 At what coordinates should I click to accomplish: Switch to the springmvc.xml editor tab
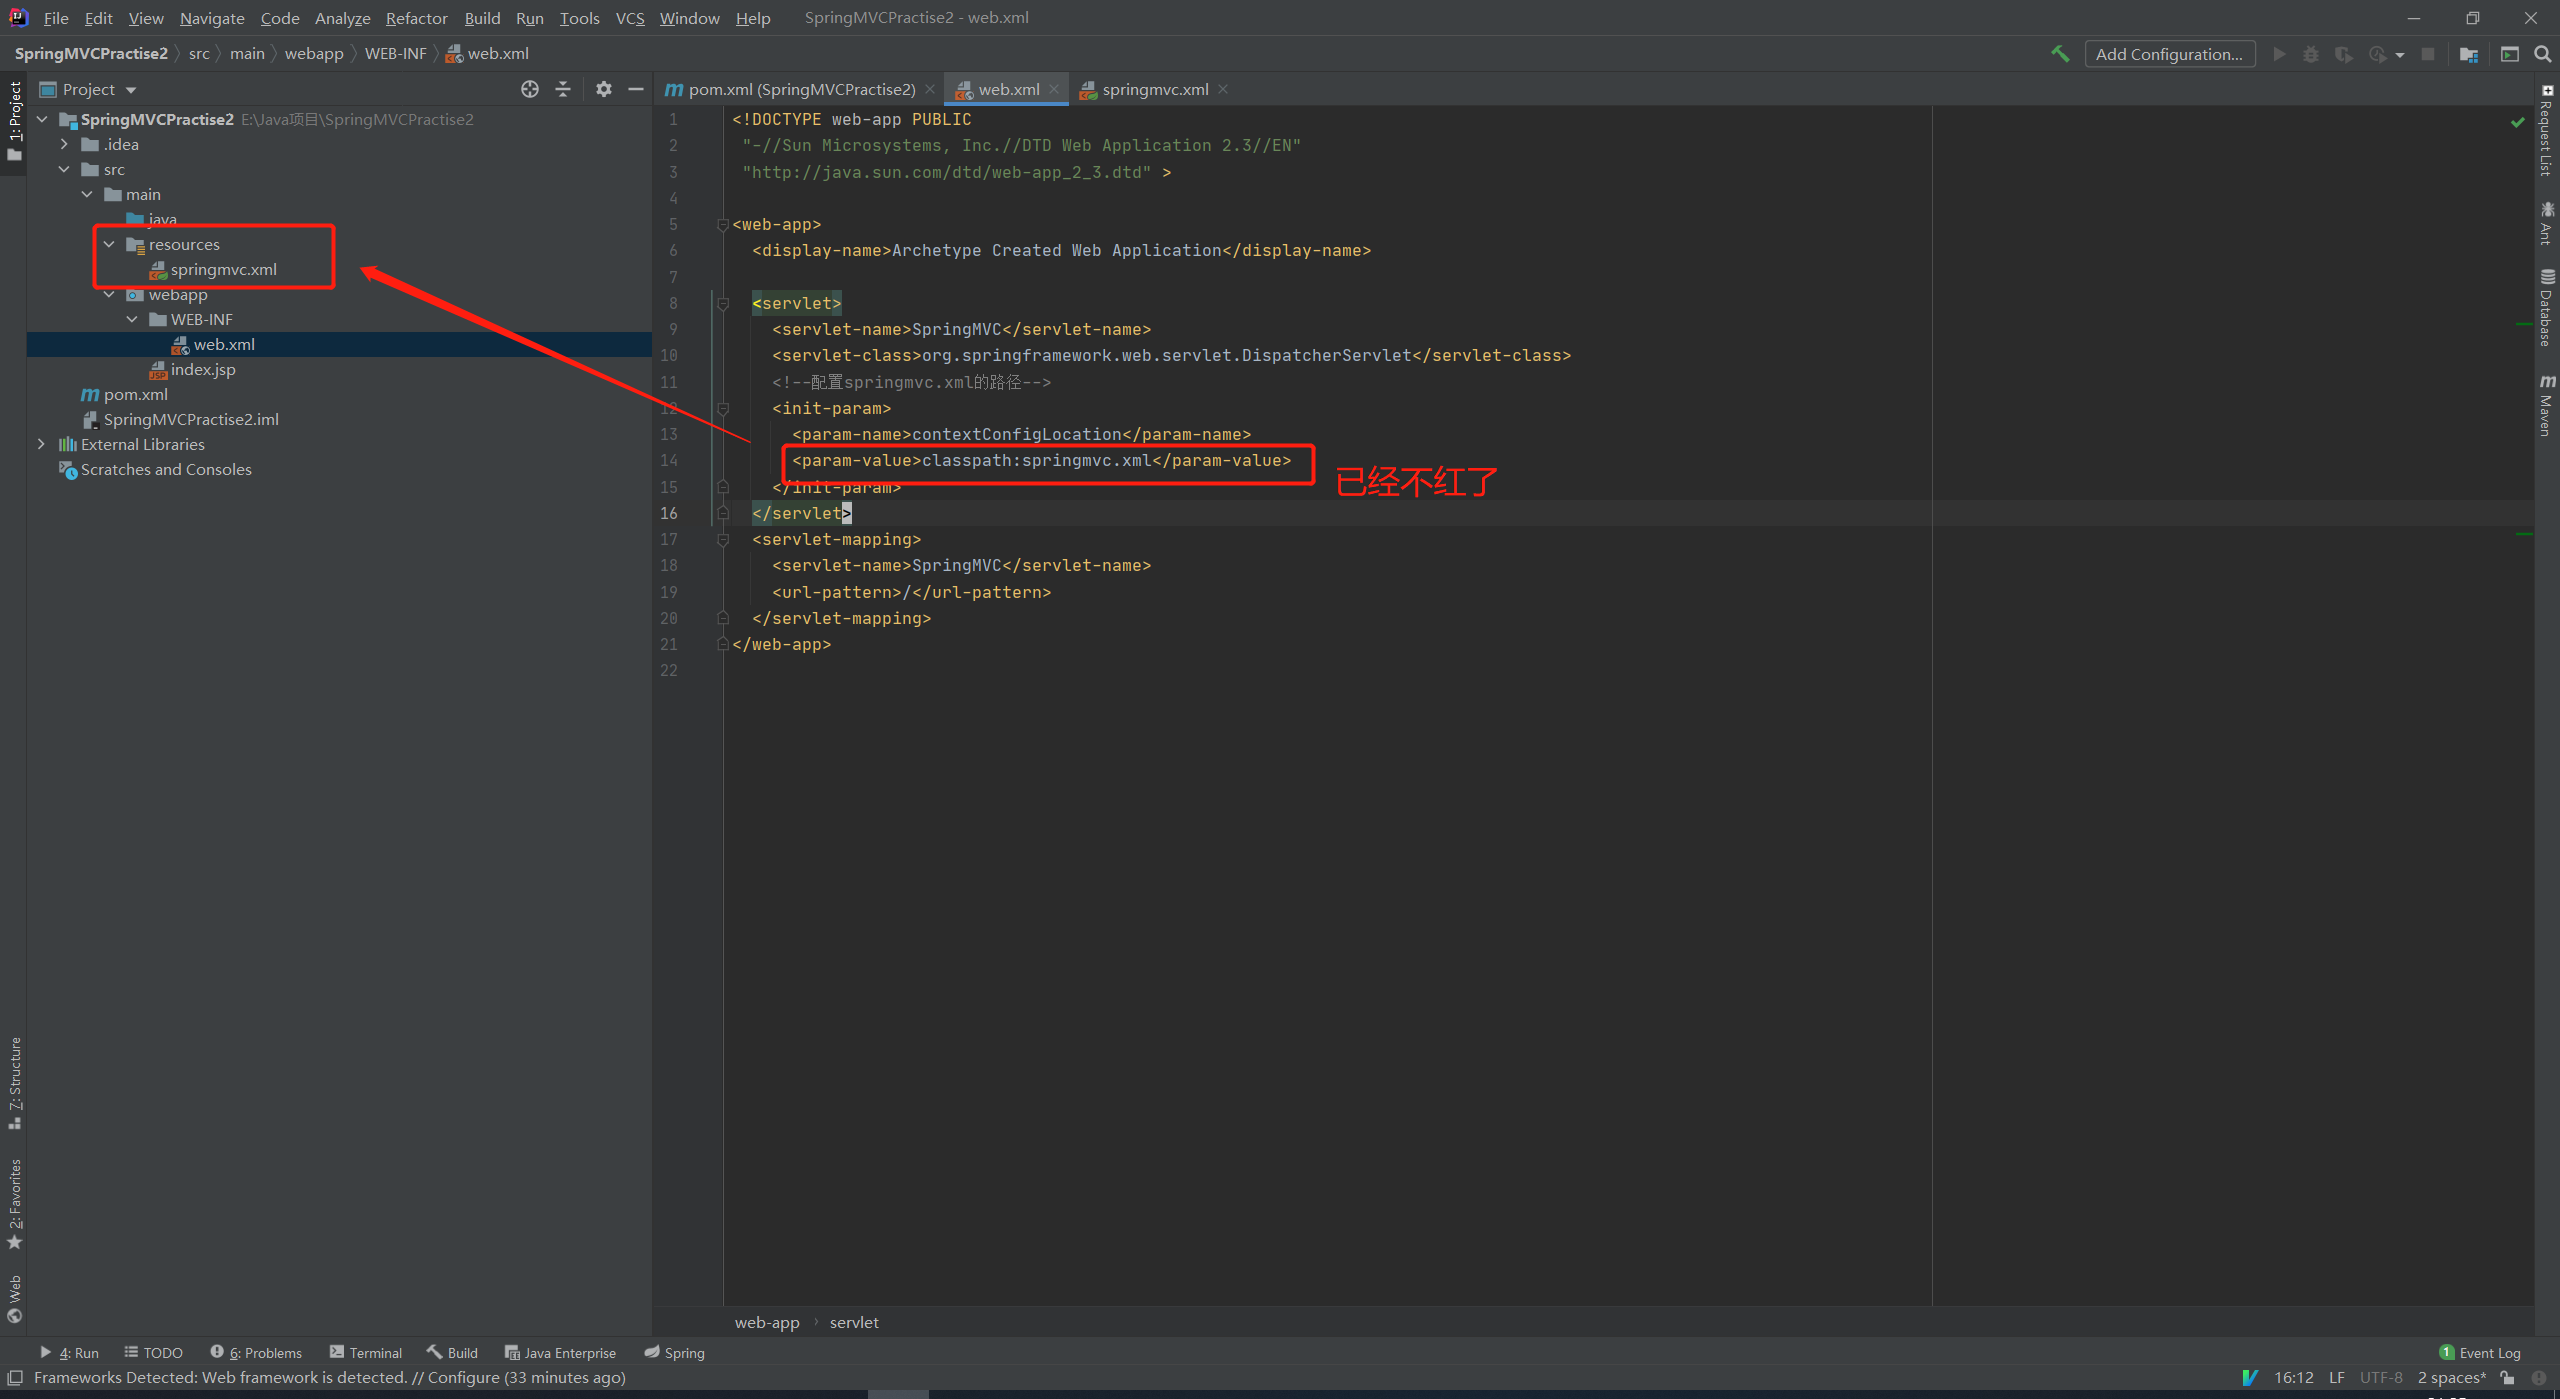1154,89
